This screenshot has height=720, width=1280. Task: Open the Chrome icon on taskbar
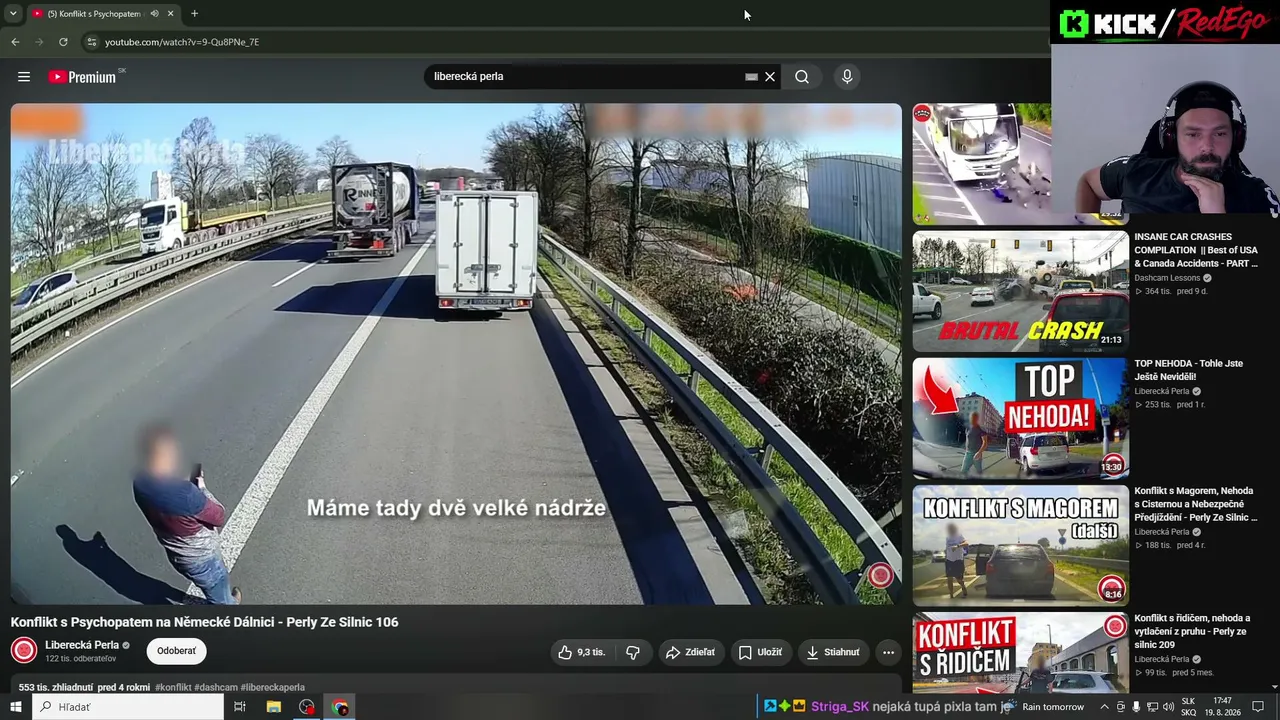coord(340,707)
